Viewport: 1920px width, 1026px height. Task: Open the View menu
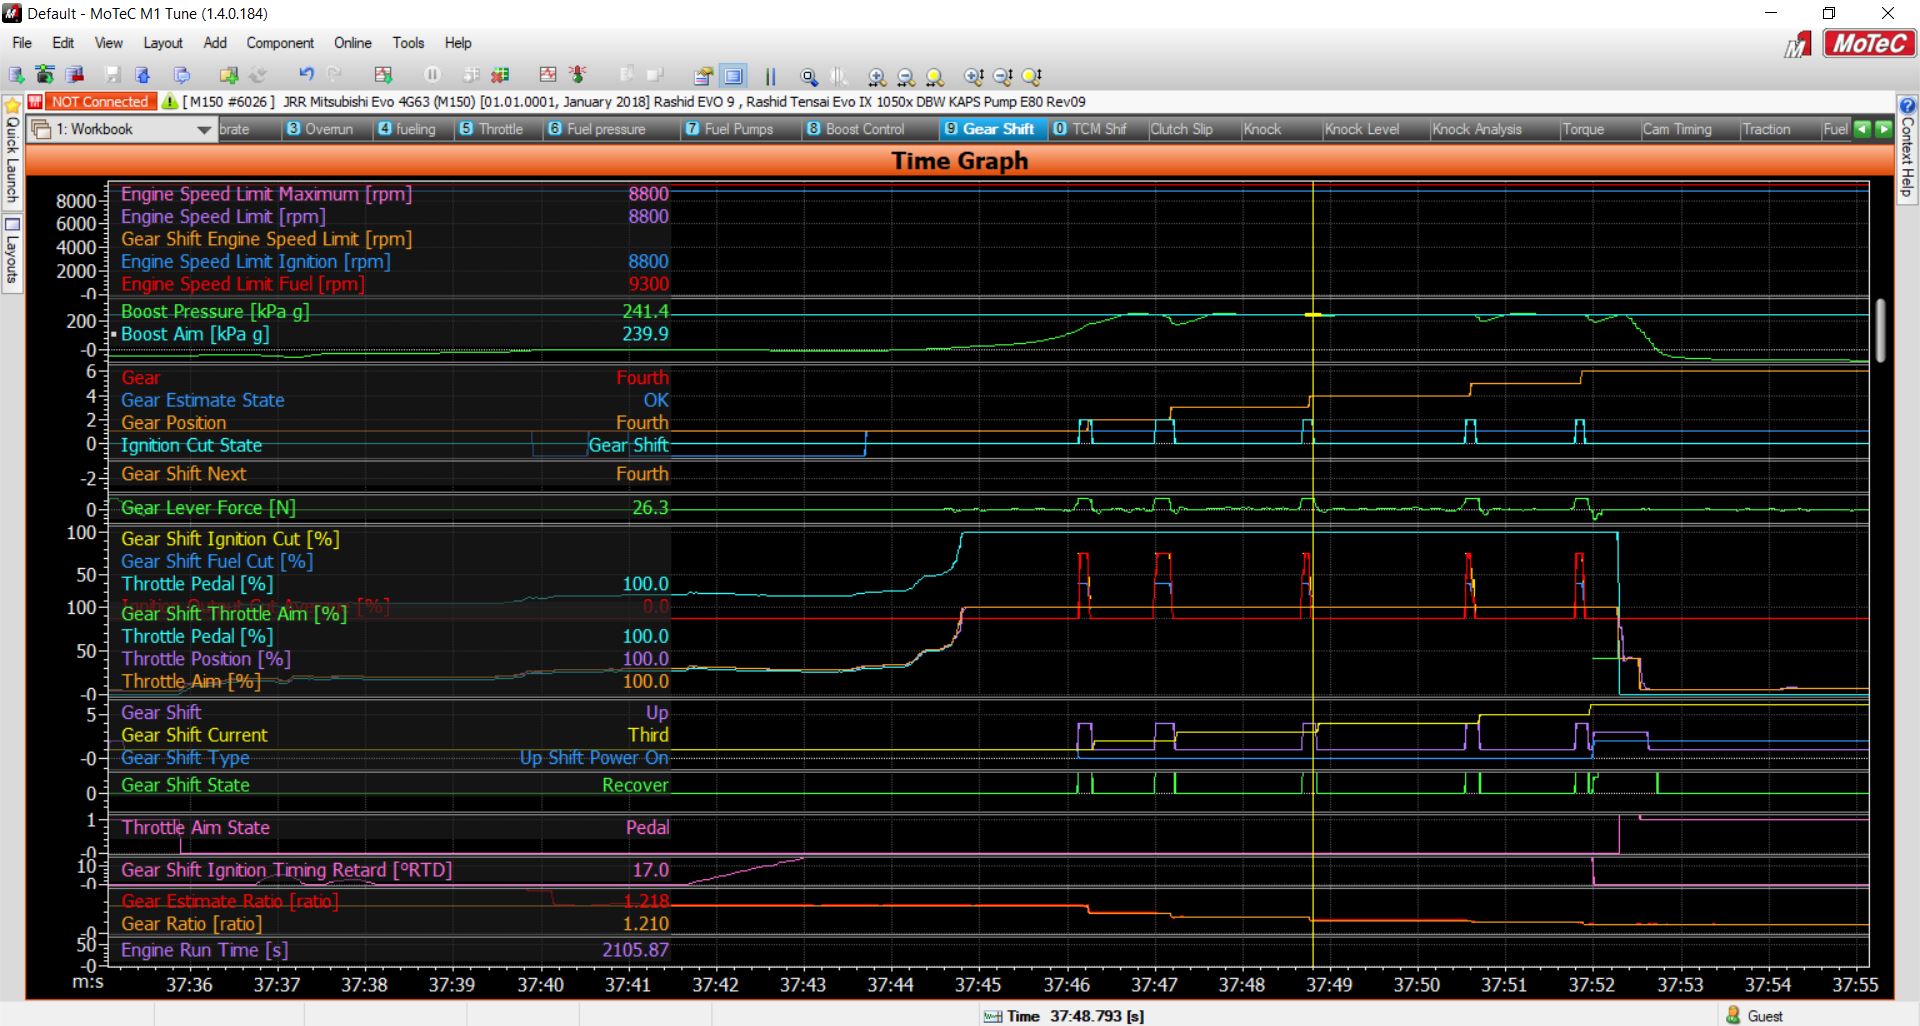click(x=108, y=43)
